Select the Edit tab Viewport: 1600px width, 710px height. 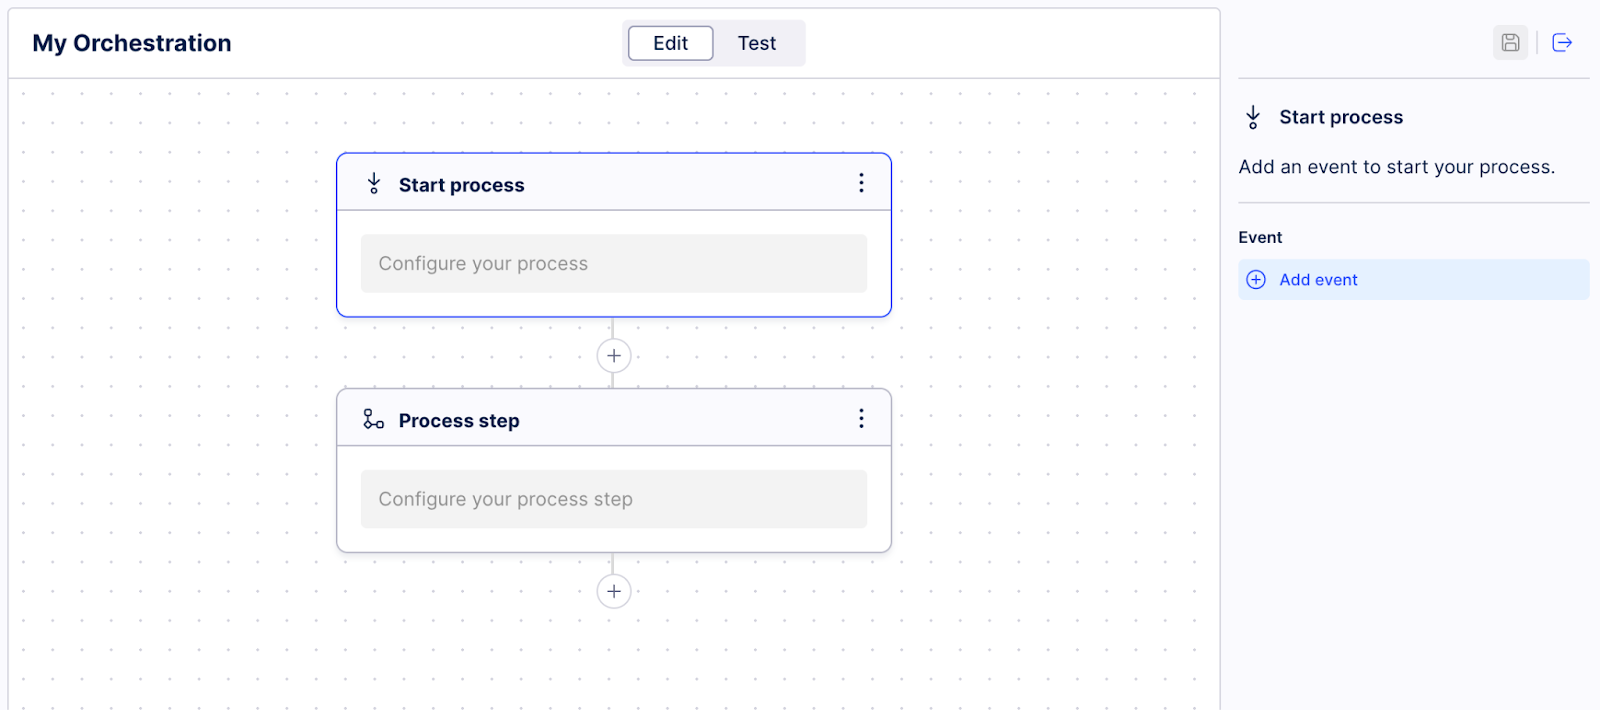coord(669,43)
